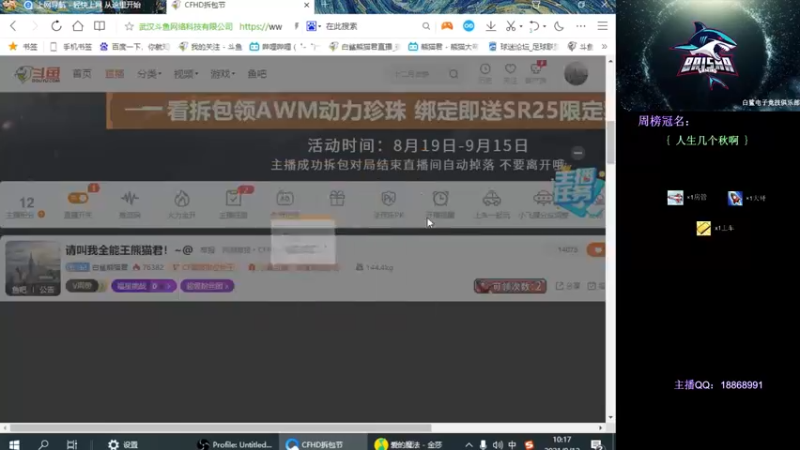Click the orange heart follow button in room header

pyautogui.click(x=596, y=250)
